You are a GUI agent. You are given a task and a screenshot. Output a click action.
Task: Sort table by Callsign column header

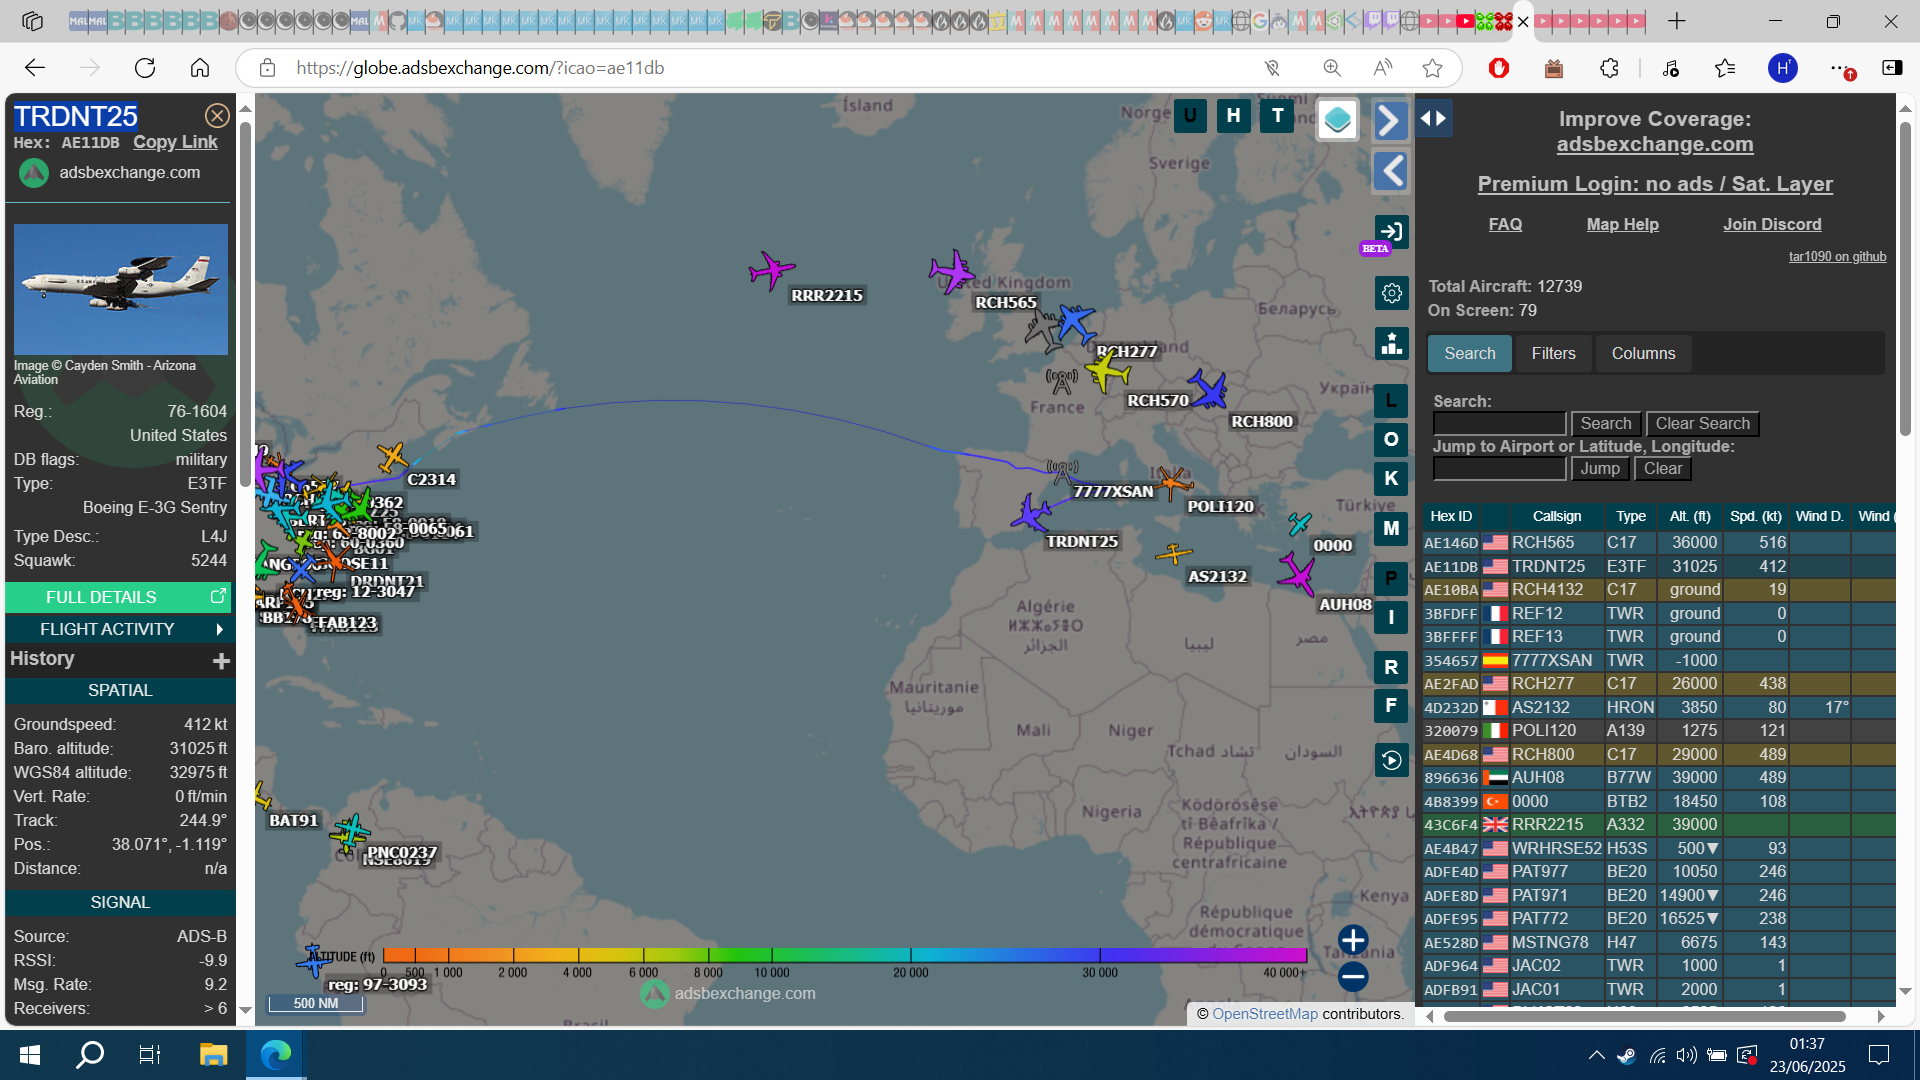pyautogui.click(x=1557, y=517)
